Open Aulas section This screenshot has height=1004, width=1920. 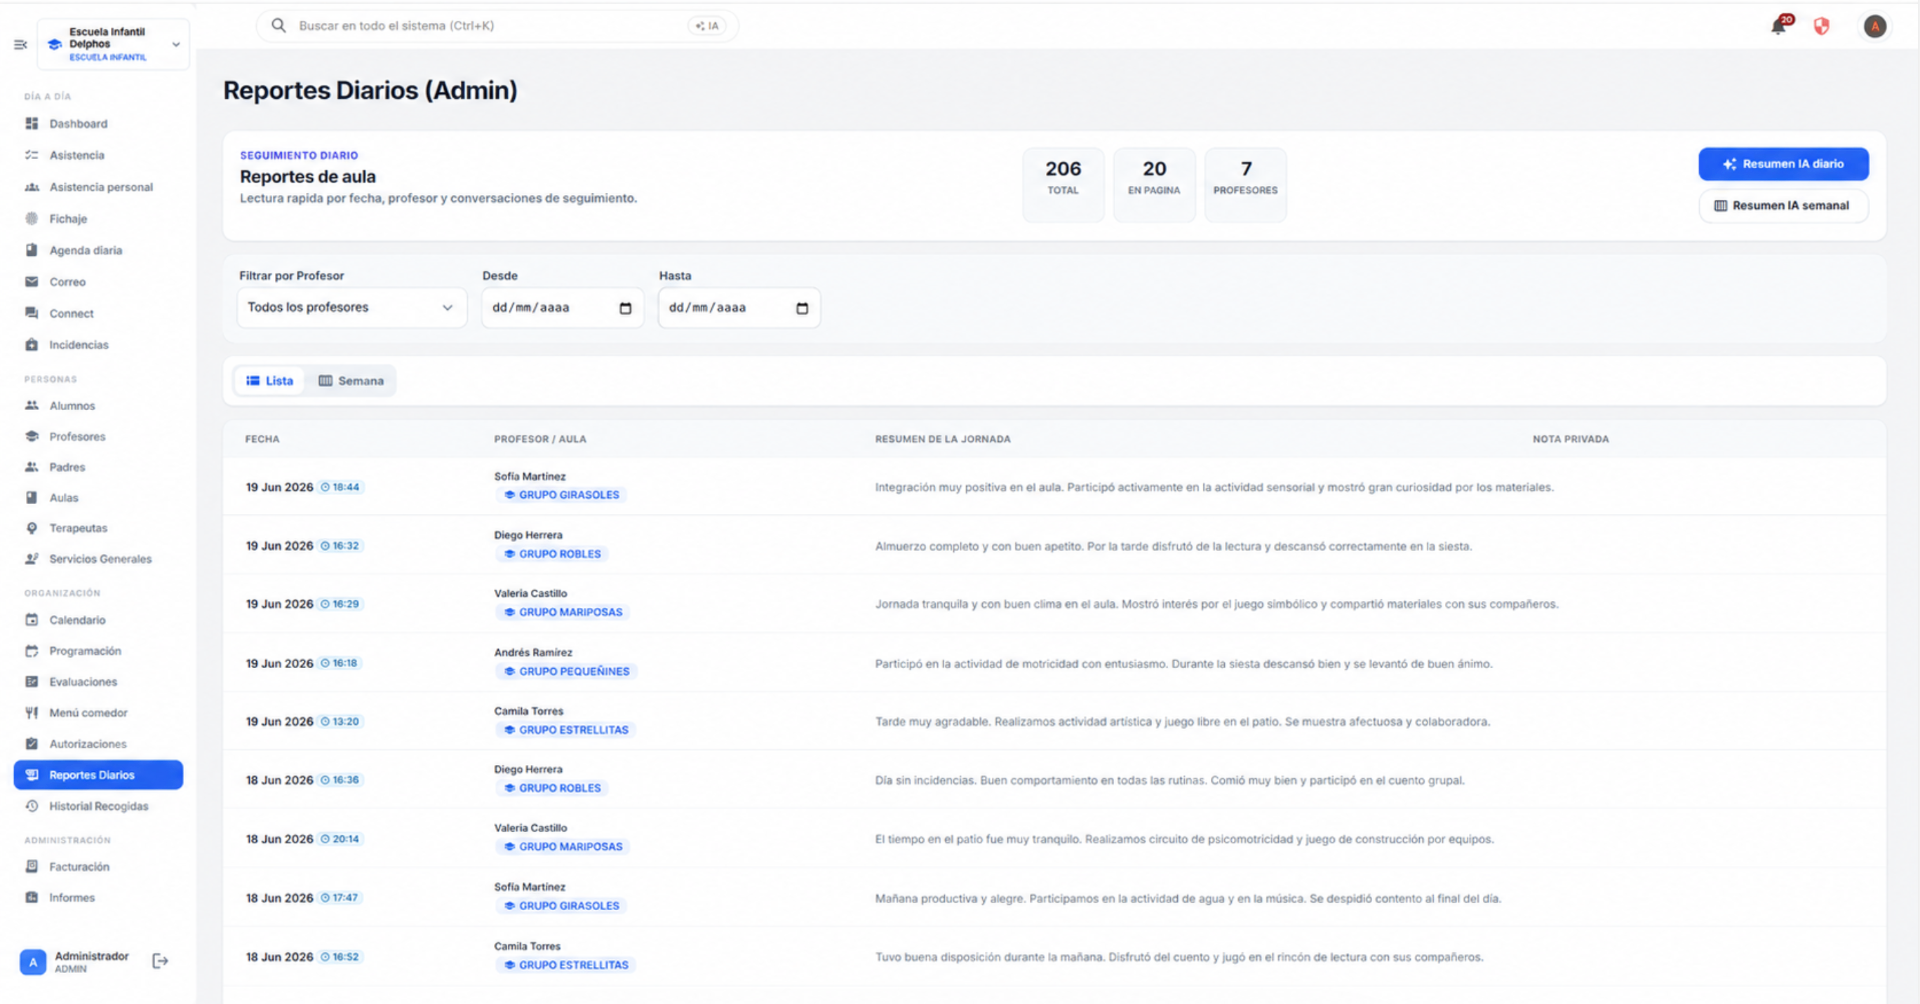tap(98, 498)
